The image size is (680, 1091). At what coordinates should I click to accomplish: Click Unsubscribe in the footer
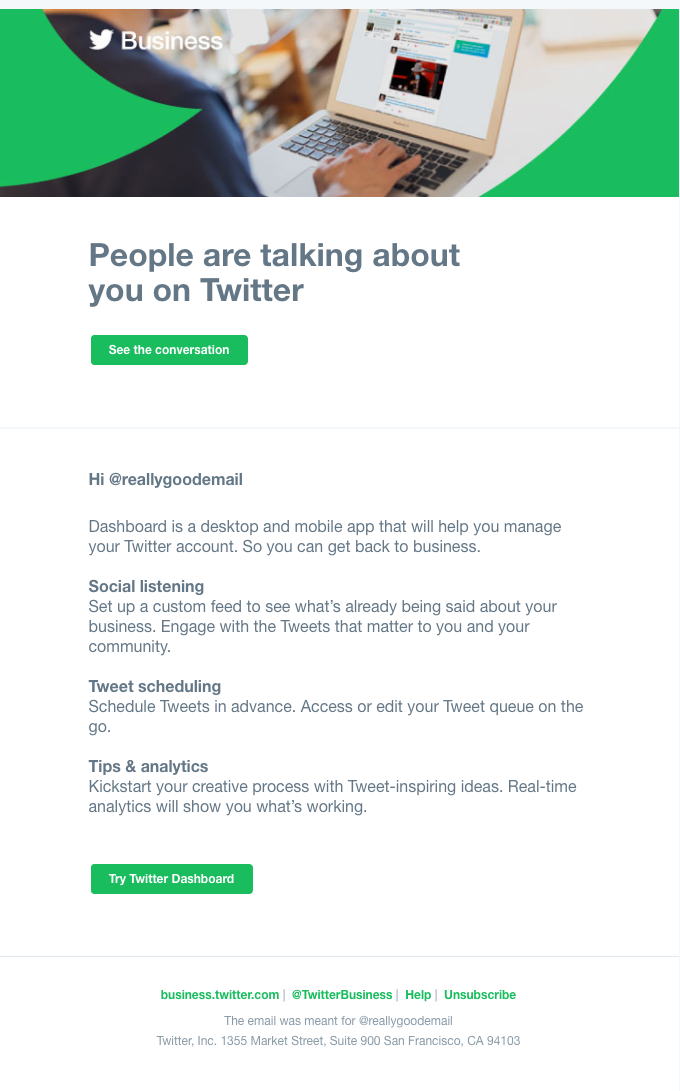(480, 994)
